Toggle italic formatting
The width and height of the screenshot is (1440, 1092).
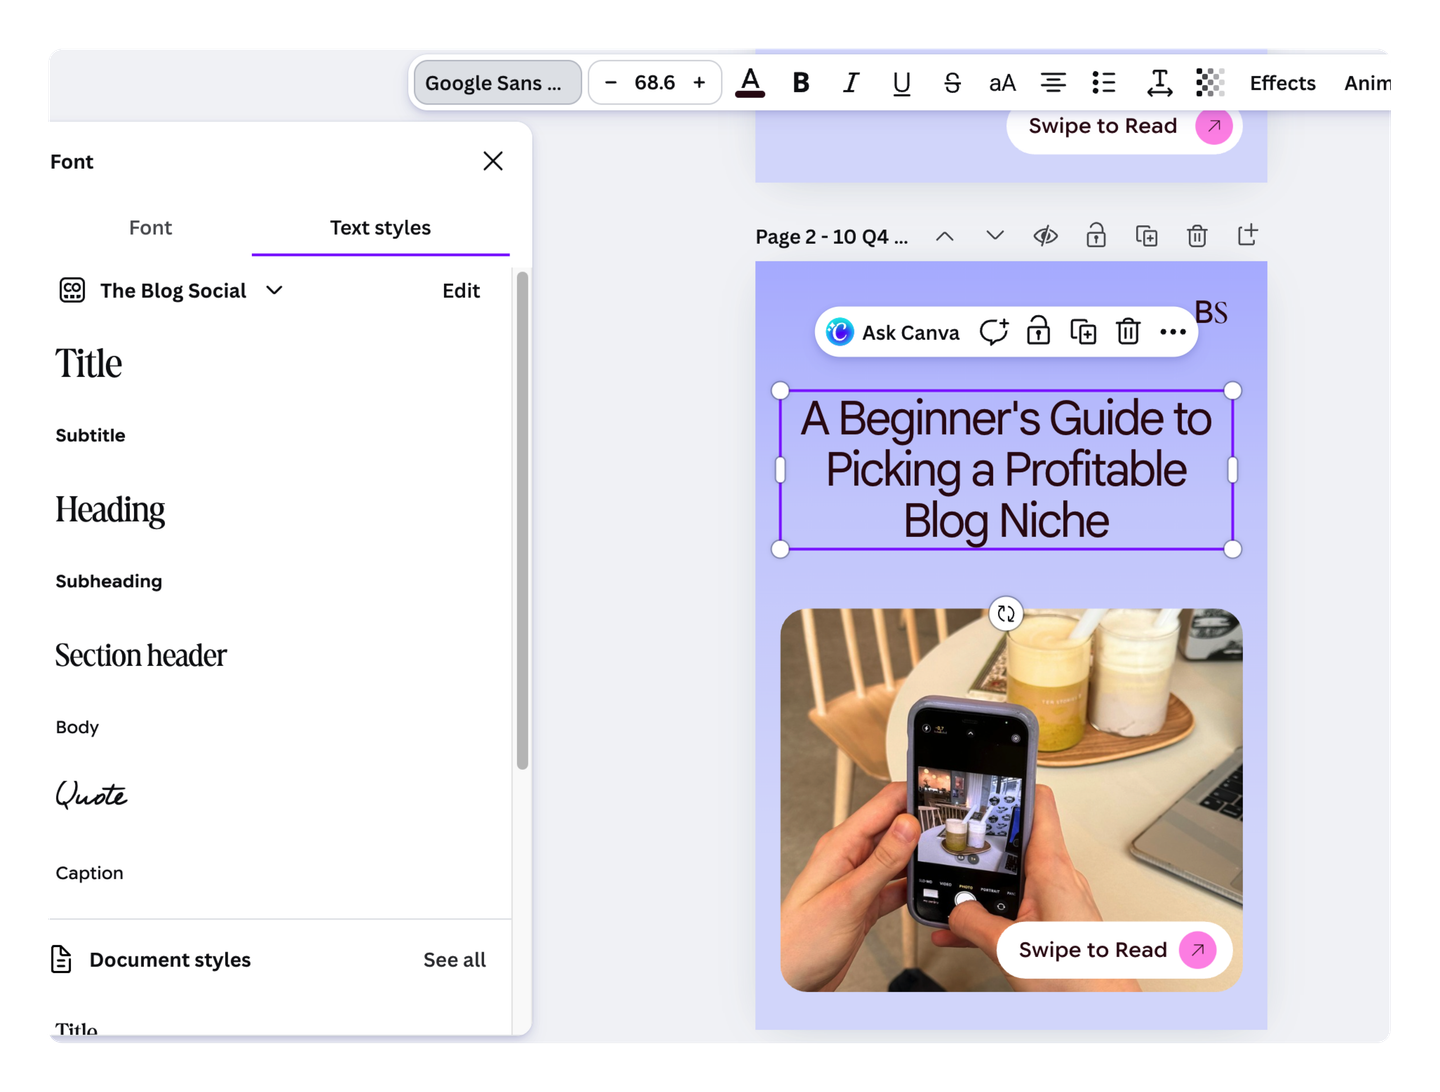[851, 83]
